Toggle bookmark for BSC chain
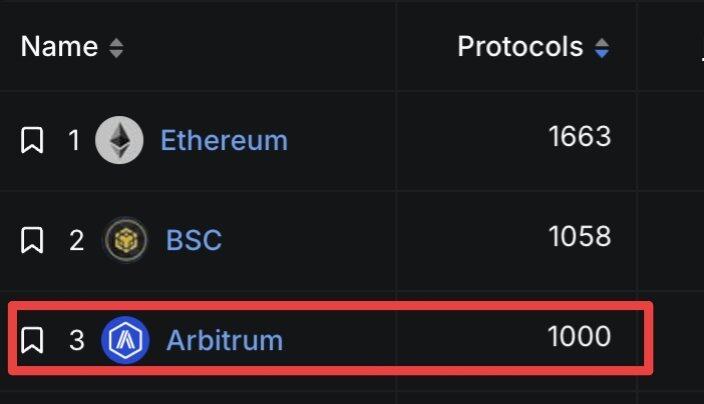 click(32, 240)
